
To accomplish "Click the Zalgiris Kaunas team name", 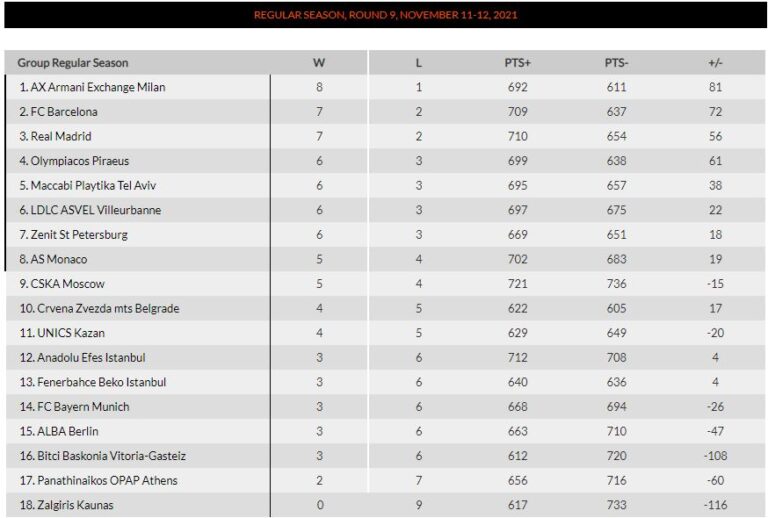I will [72, 505].
